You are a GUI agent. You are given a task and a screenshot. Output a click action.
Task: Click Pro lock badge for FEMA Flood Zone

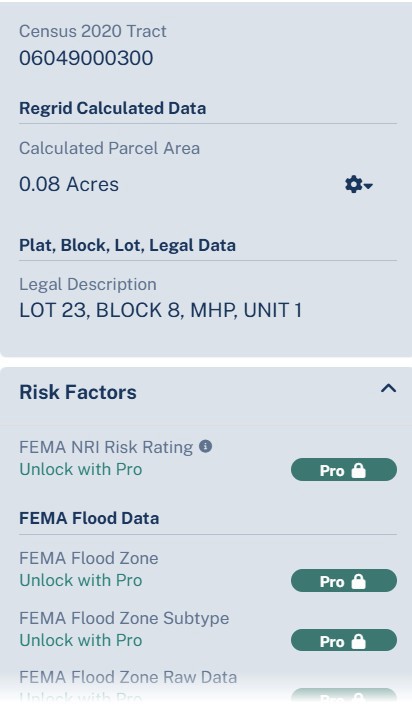[x=344, y=581]
